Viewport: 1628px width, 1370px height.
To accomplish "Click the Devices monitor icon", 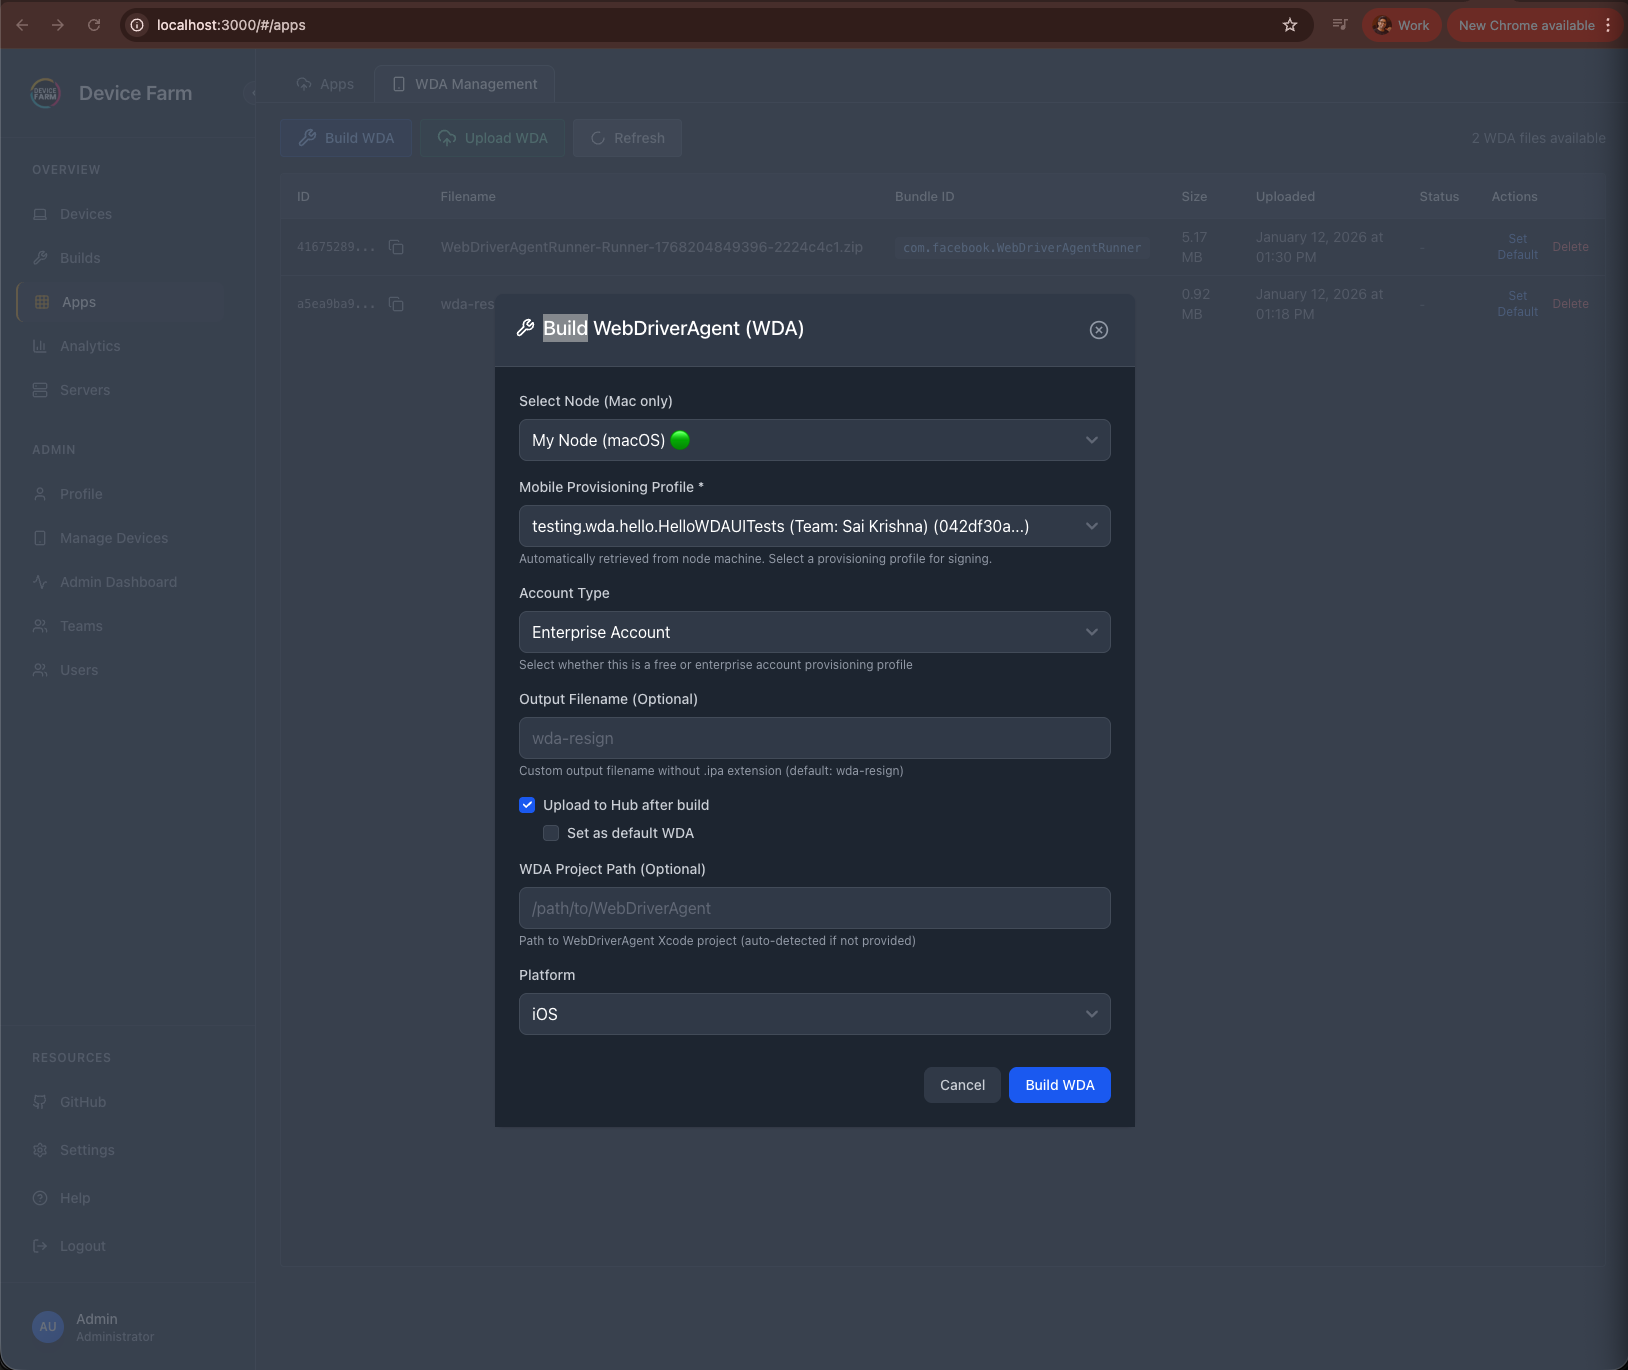I will point(40,214).
